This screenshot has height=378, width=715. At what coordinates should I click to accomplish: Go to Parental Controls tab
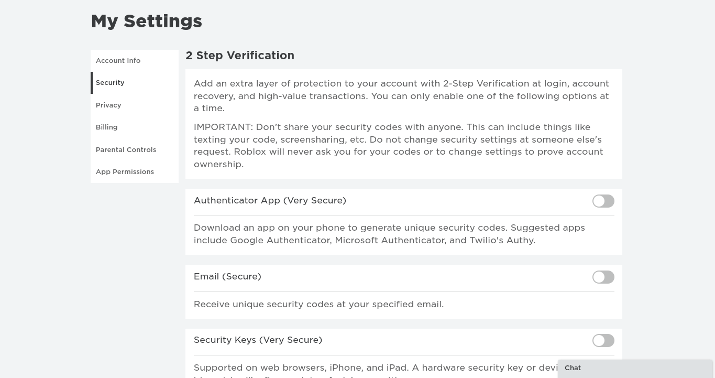click(x=135, y=150)
